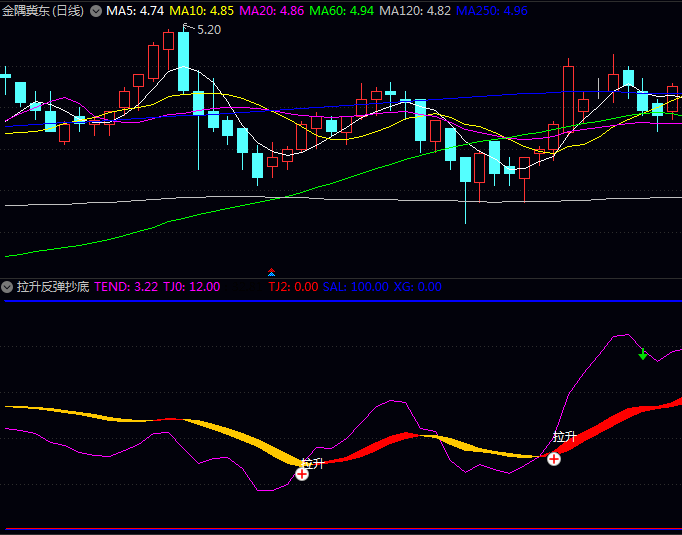682x535 pixels.
Task: Click the 5.20 high price marker
Action: pos(209,30)
